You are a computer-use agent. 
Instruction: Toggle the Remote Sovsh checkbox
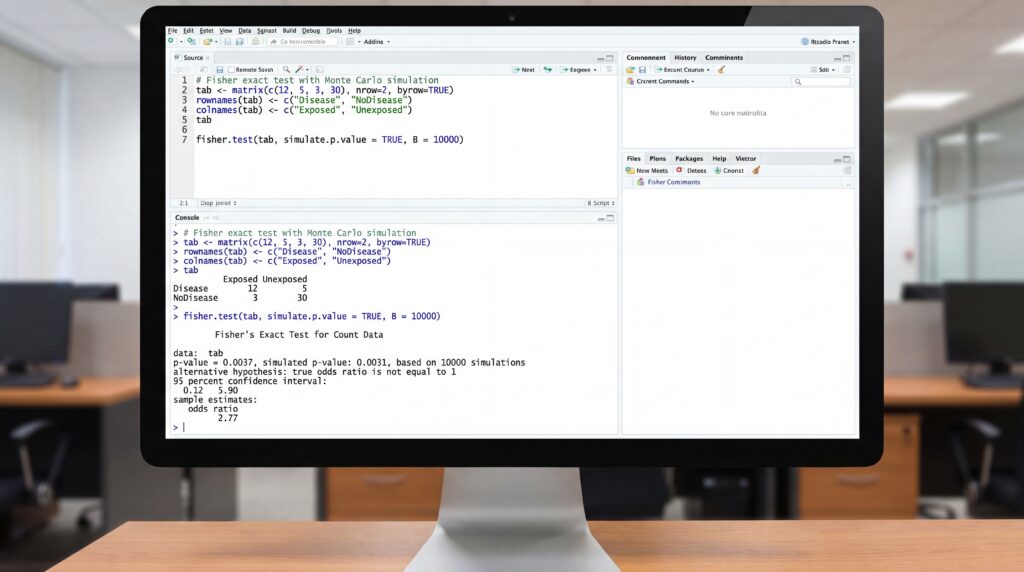(231, 69)
